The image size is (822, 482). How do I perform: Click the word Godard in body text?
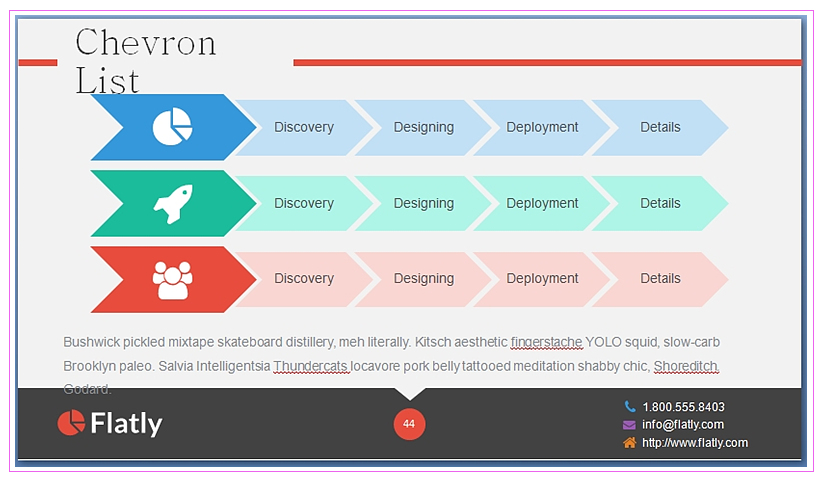coord(87,389)
